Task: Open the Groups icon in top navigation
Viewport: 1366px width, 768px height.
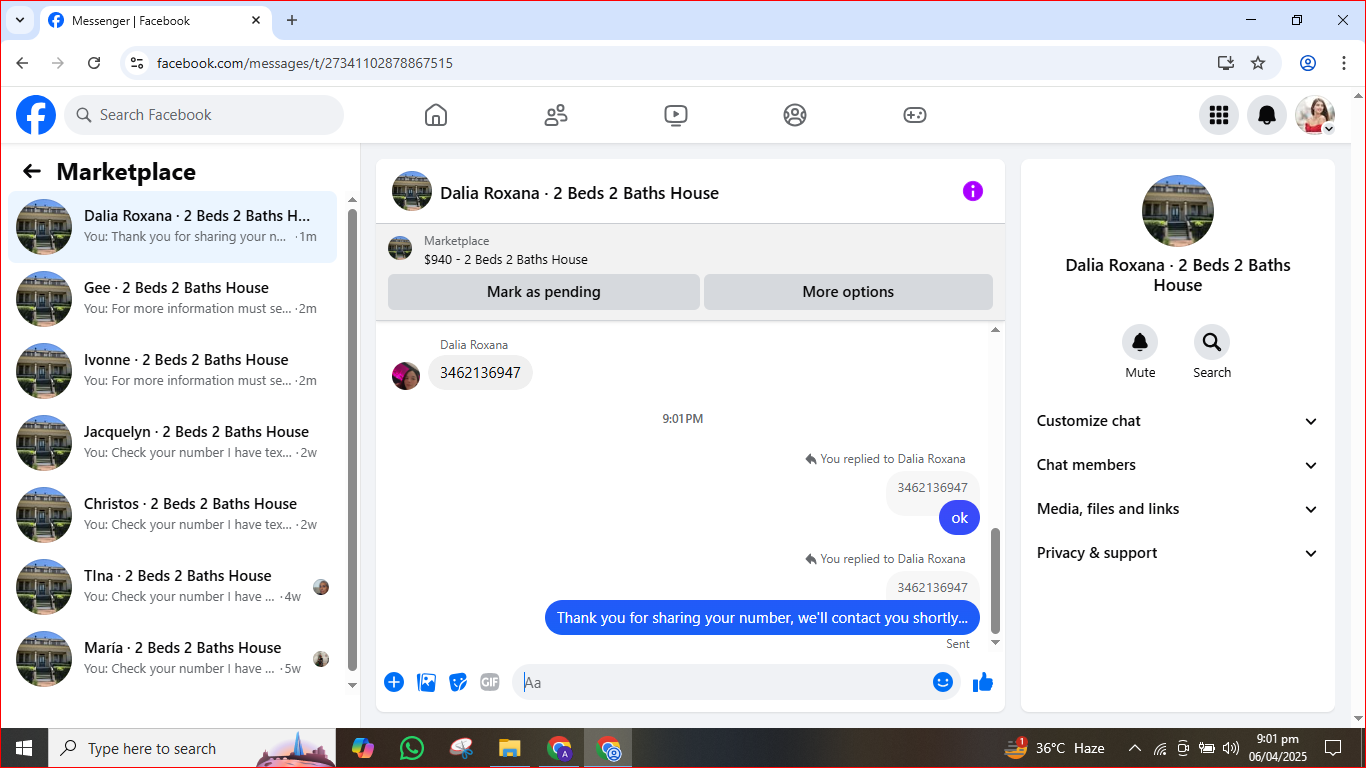Action: tap(795, 115)
